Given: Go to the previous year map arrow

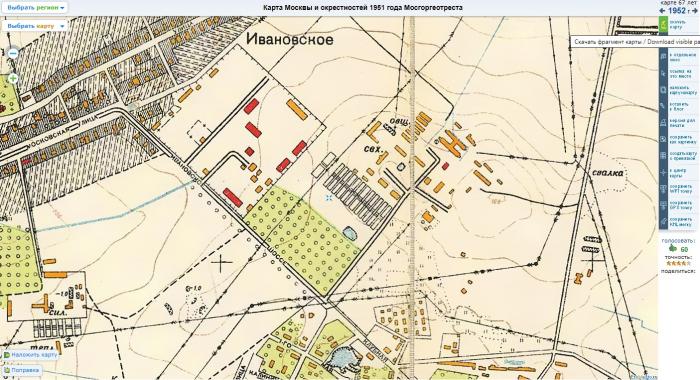Looking at the screenshot, I should pos(662,11).
